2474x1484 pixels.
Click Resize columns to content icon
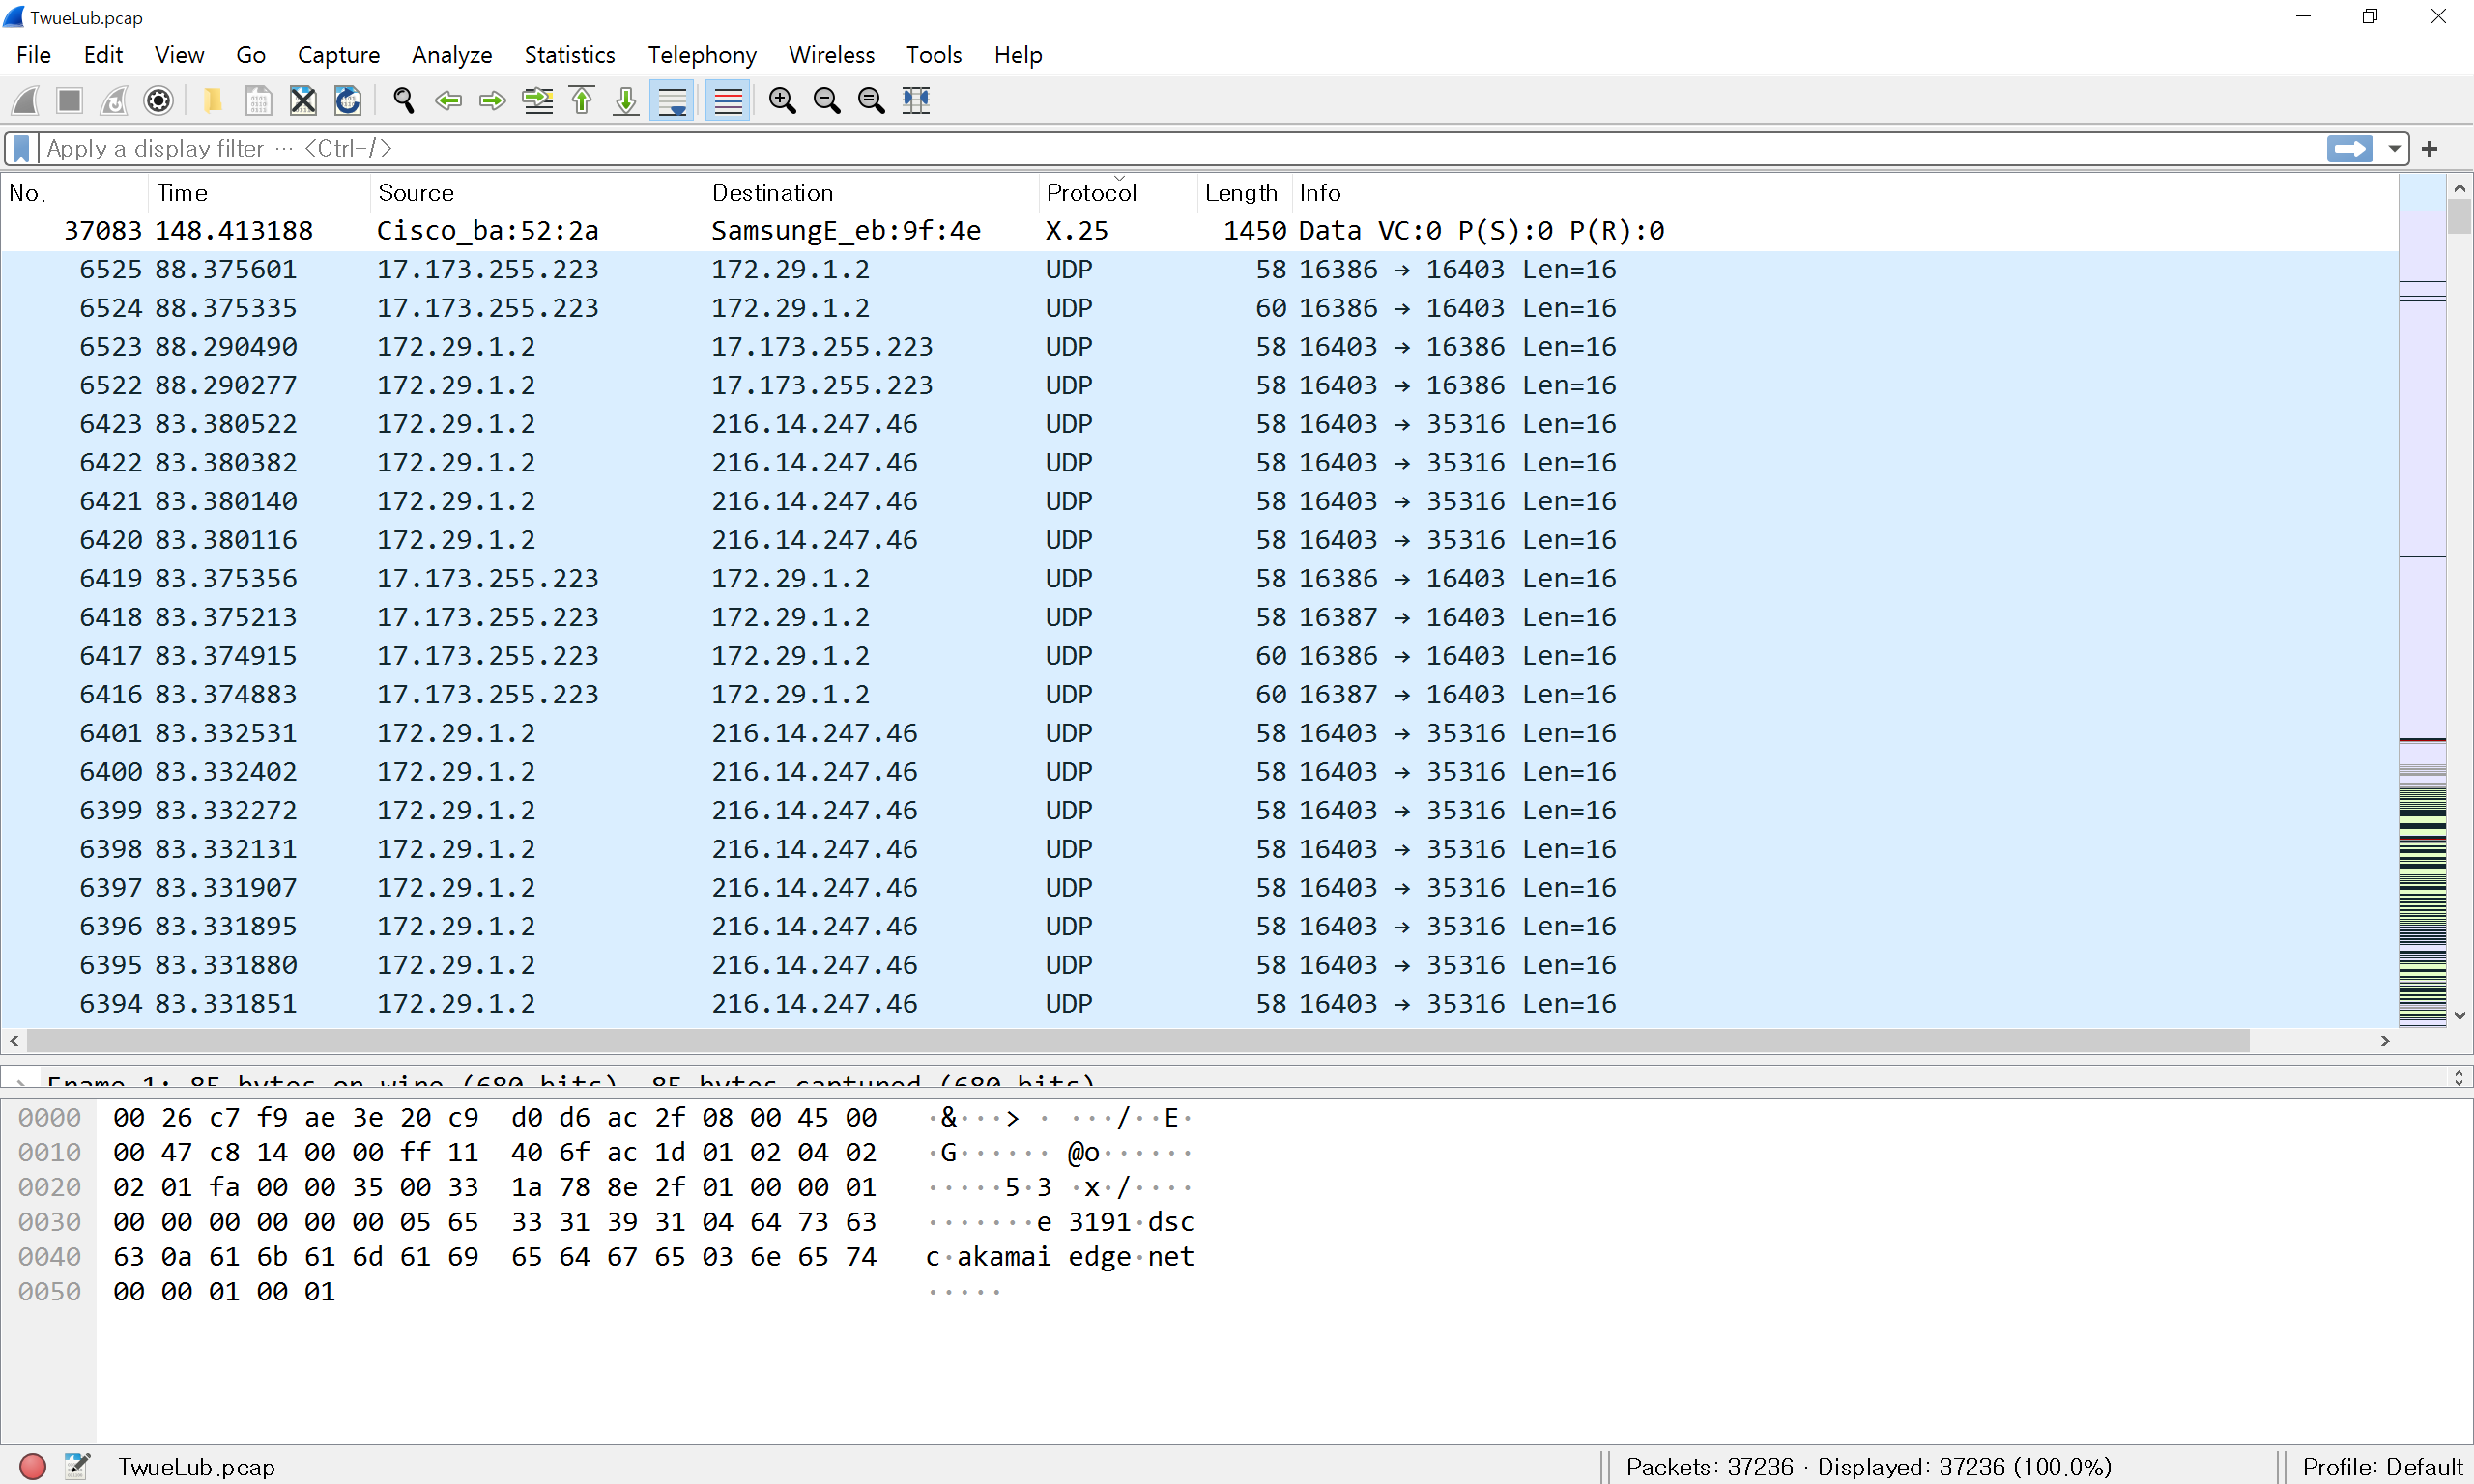(x=916, y=100)
